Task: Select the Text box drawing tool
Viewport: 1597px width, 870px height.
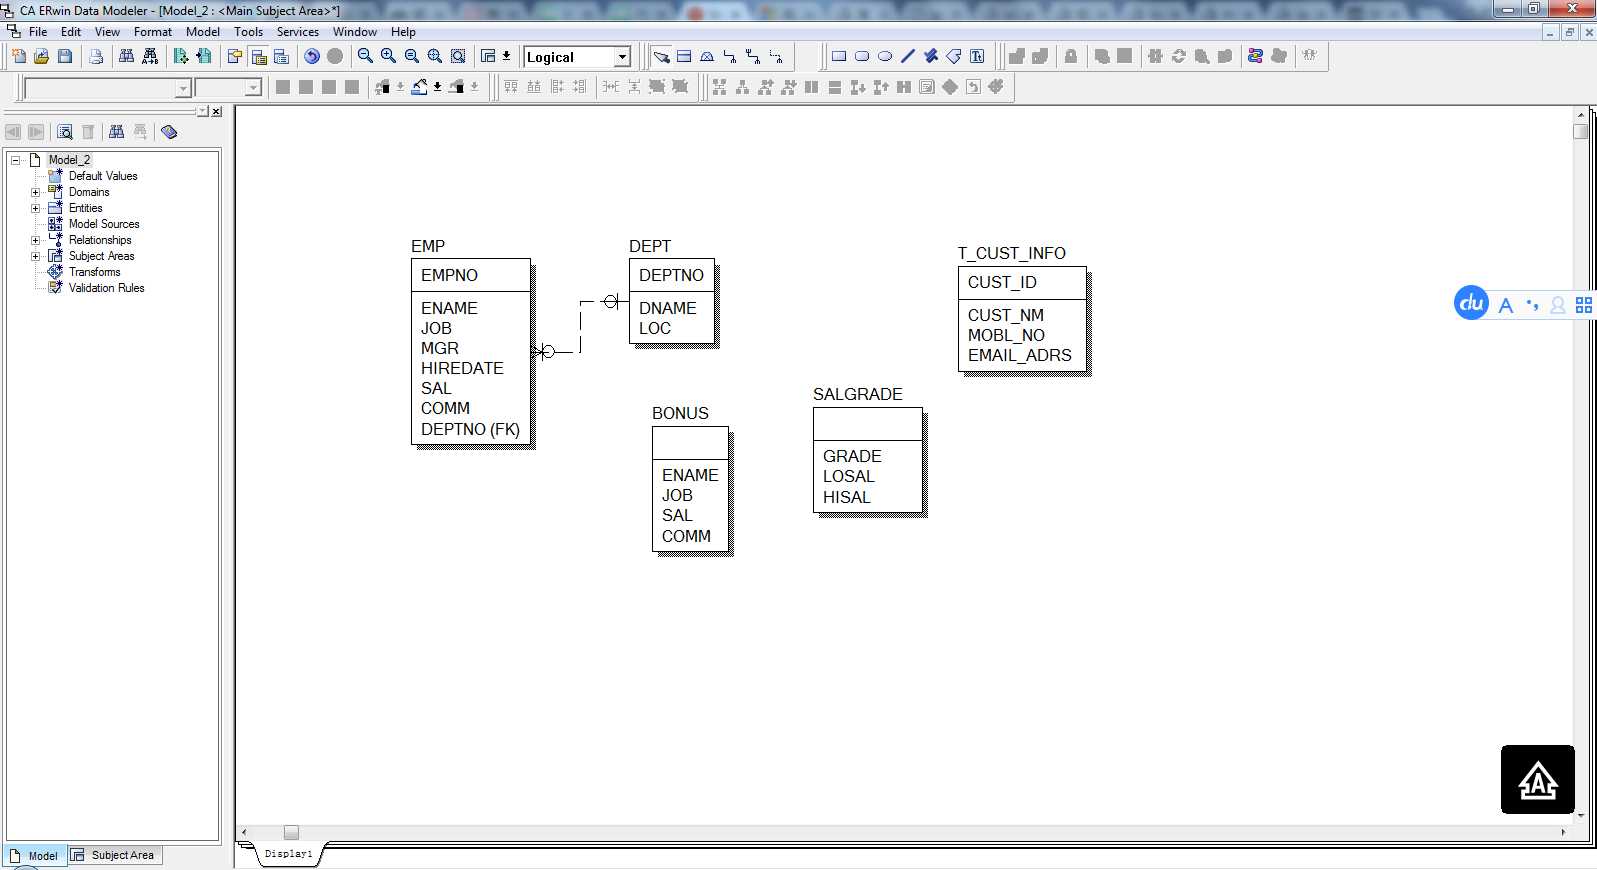Action: pos(977,56)
